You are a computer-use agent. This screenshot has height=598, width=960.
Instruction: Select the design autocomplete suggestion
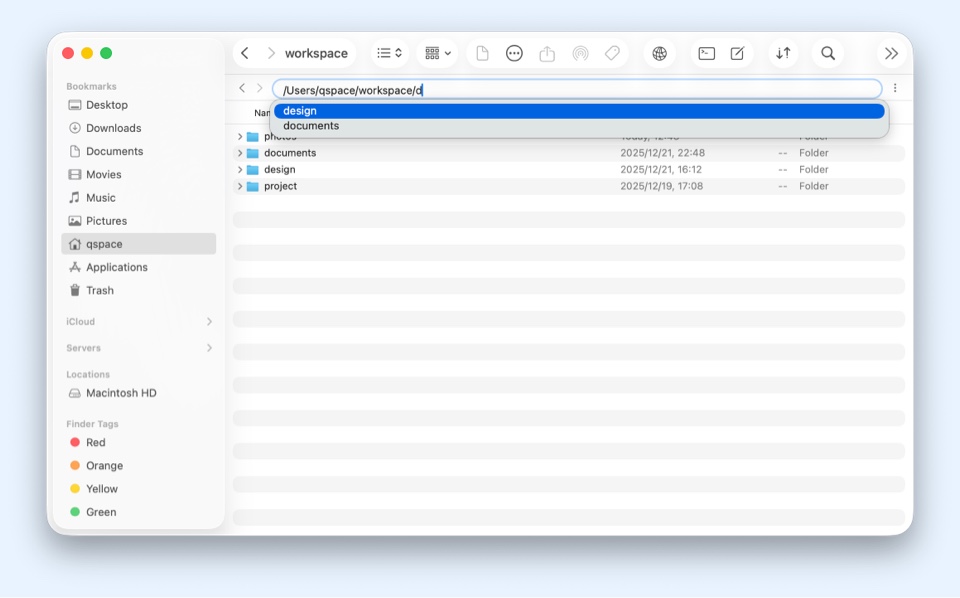coord(578,111)
